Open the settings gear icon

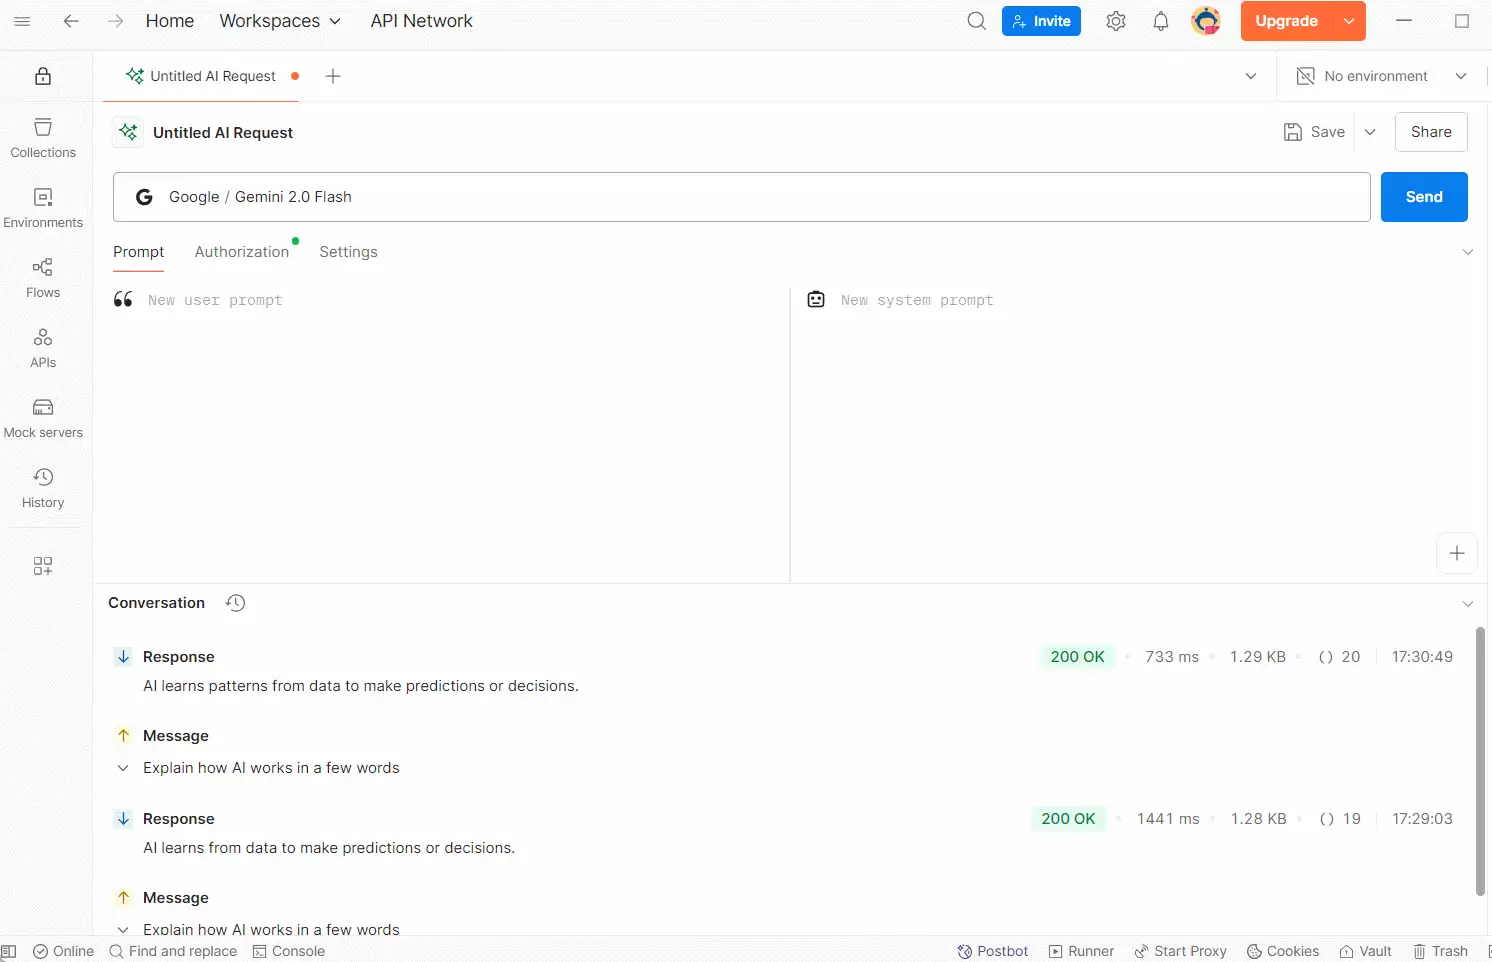click(1116, 21)
